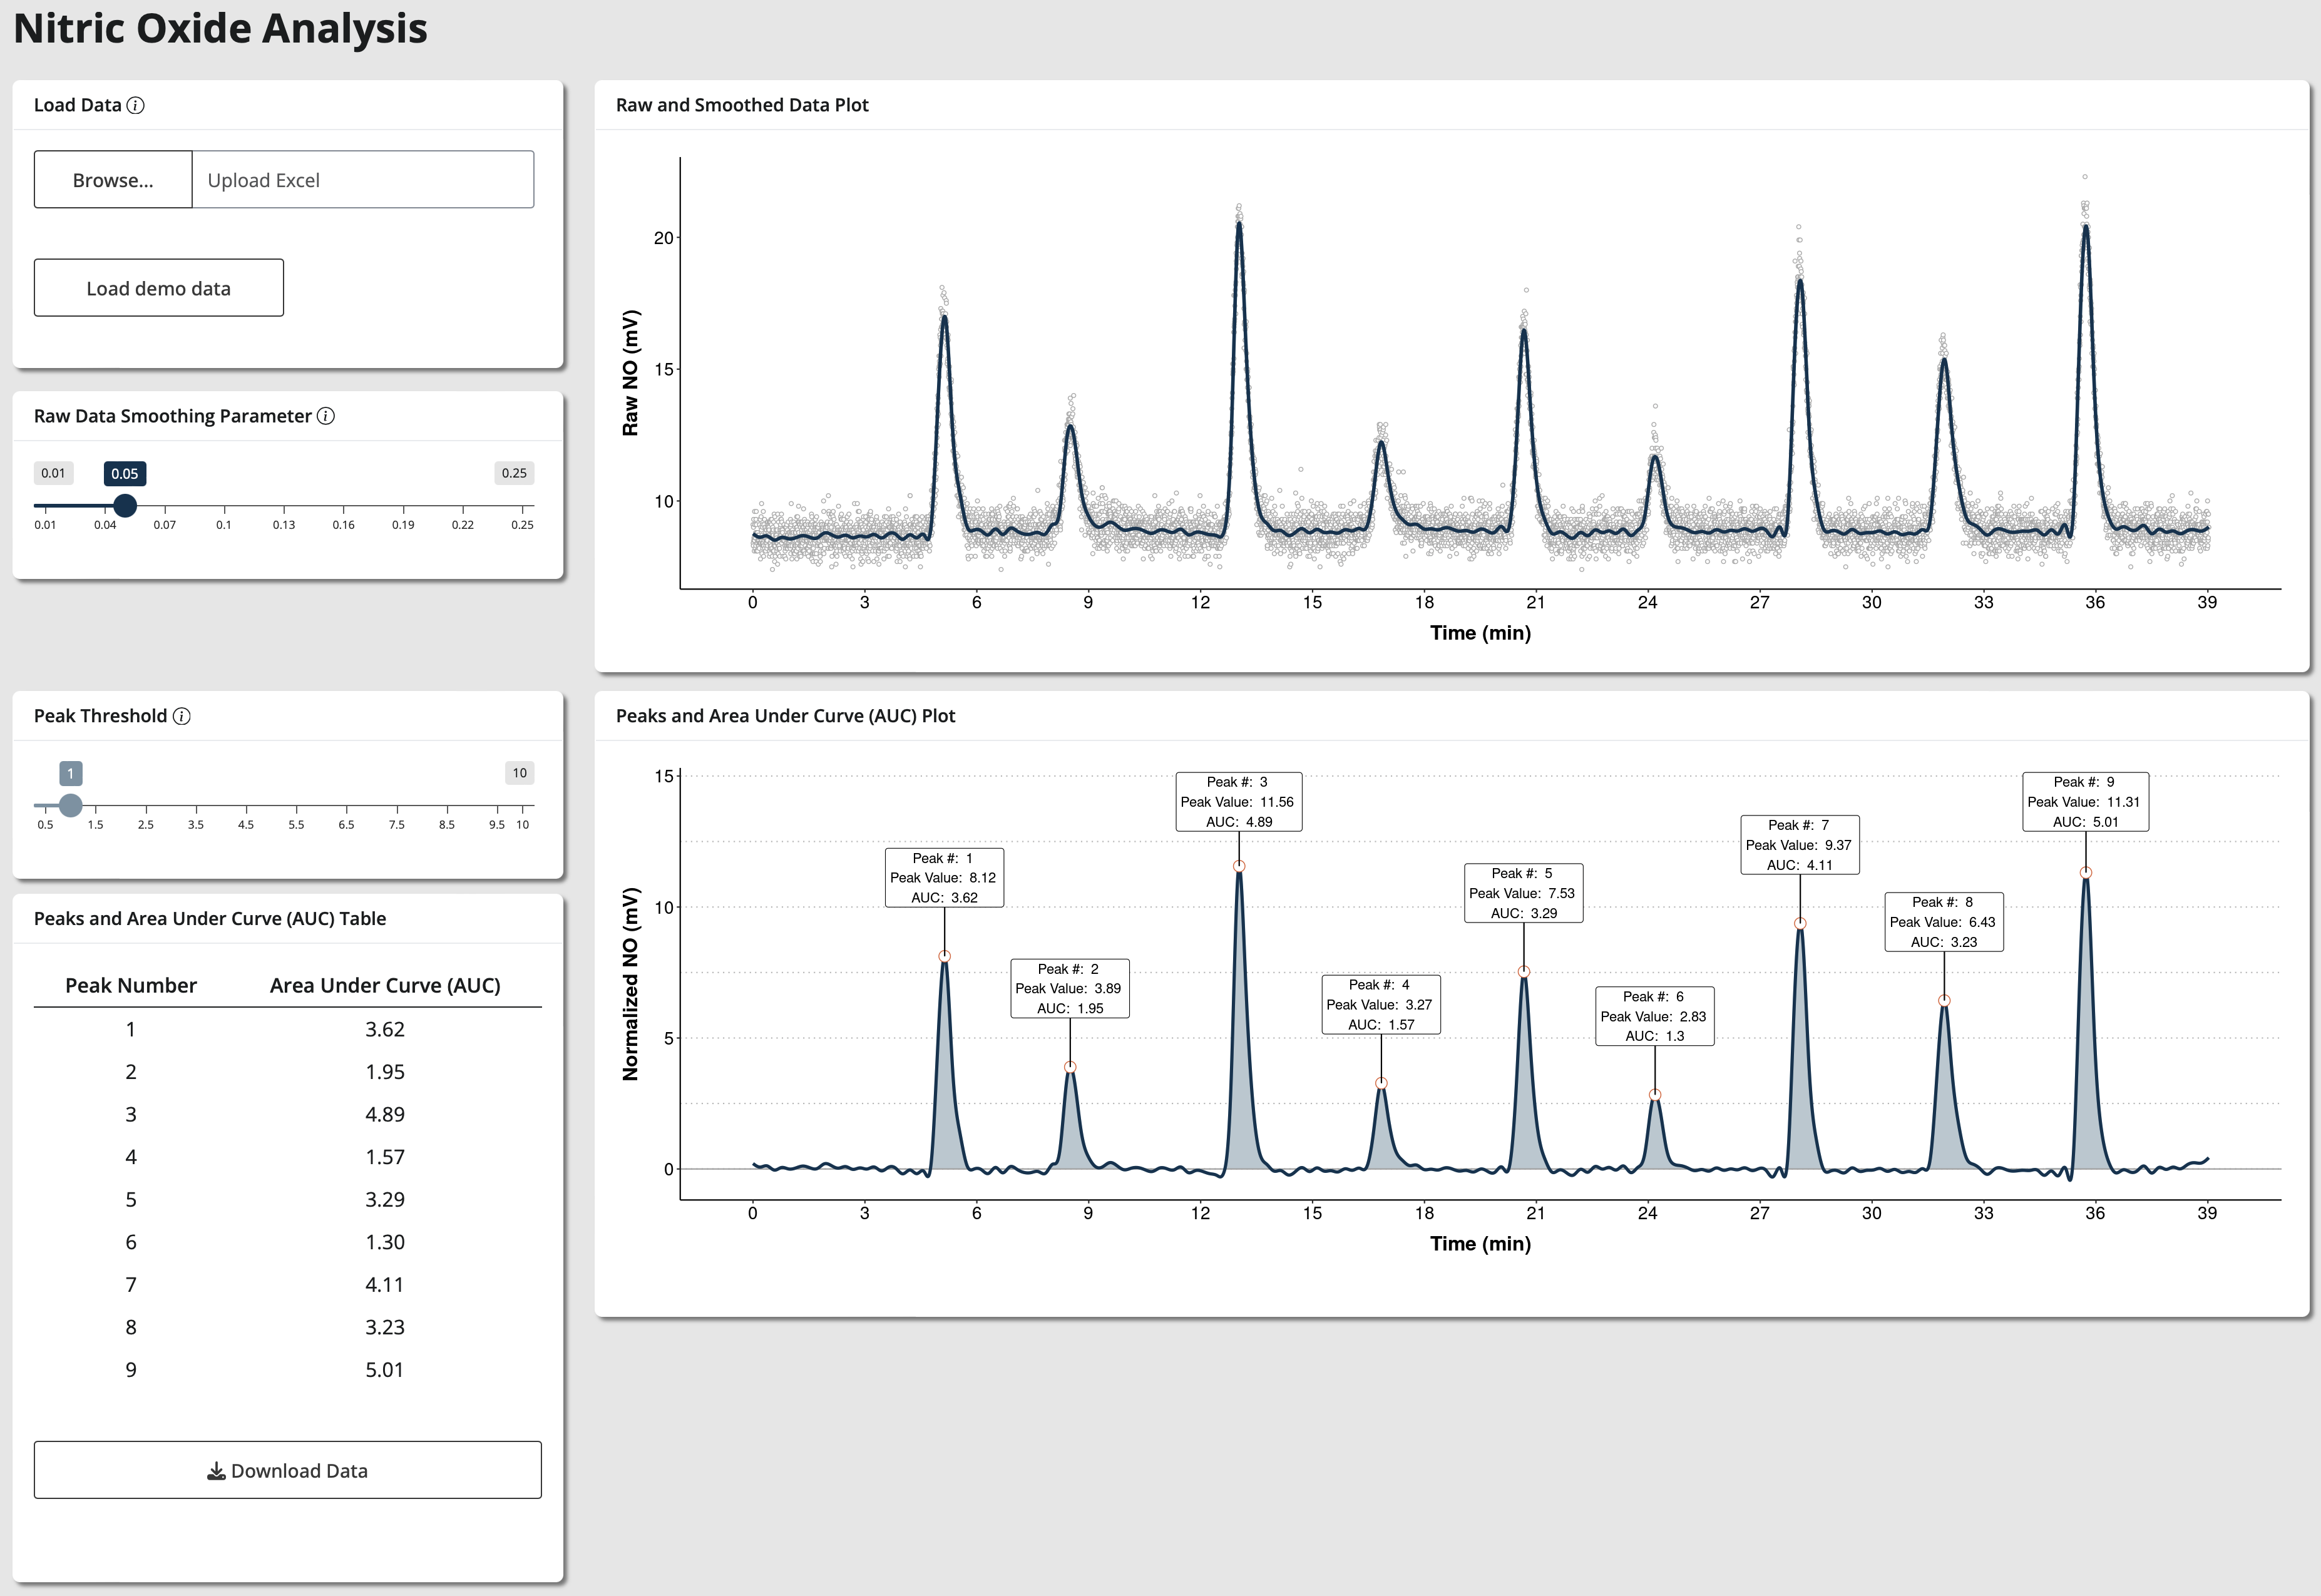Click the Download Data button

pyautogui.click(x=288, y=1470)
